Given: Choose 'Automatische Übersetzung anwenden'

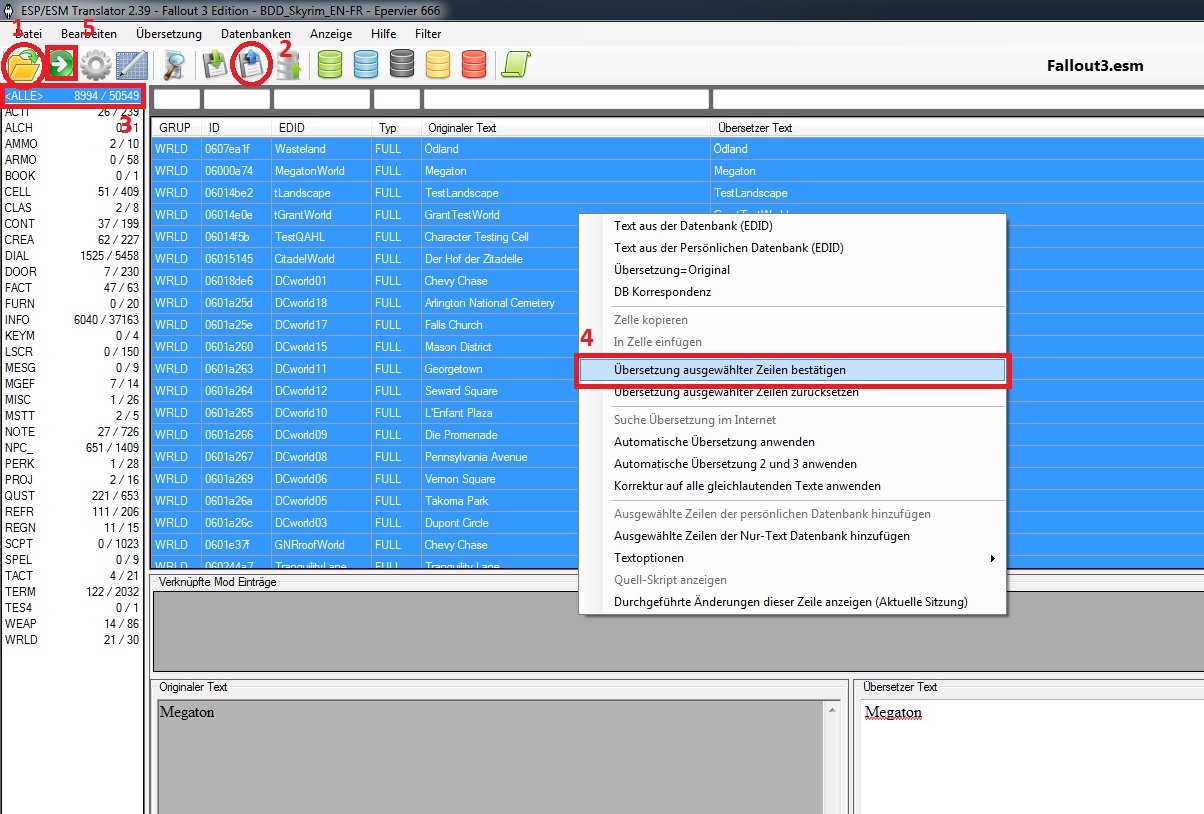Looking at the screenshot, I should (794, 442).
